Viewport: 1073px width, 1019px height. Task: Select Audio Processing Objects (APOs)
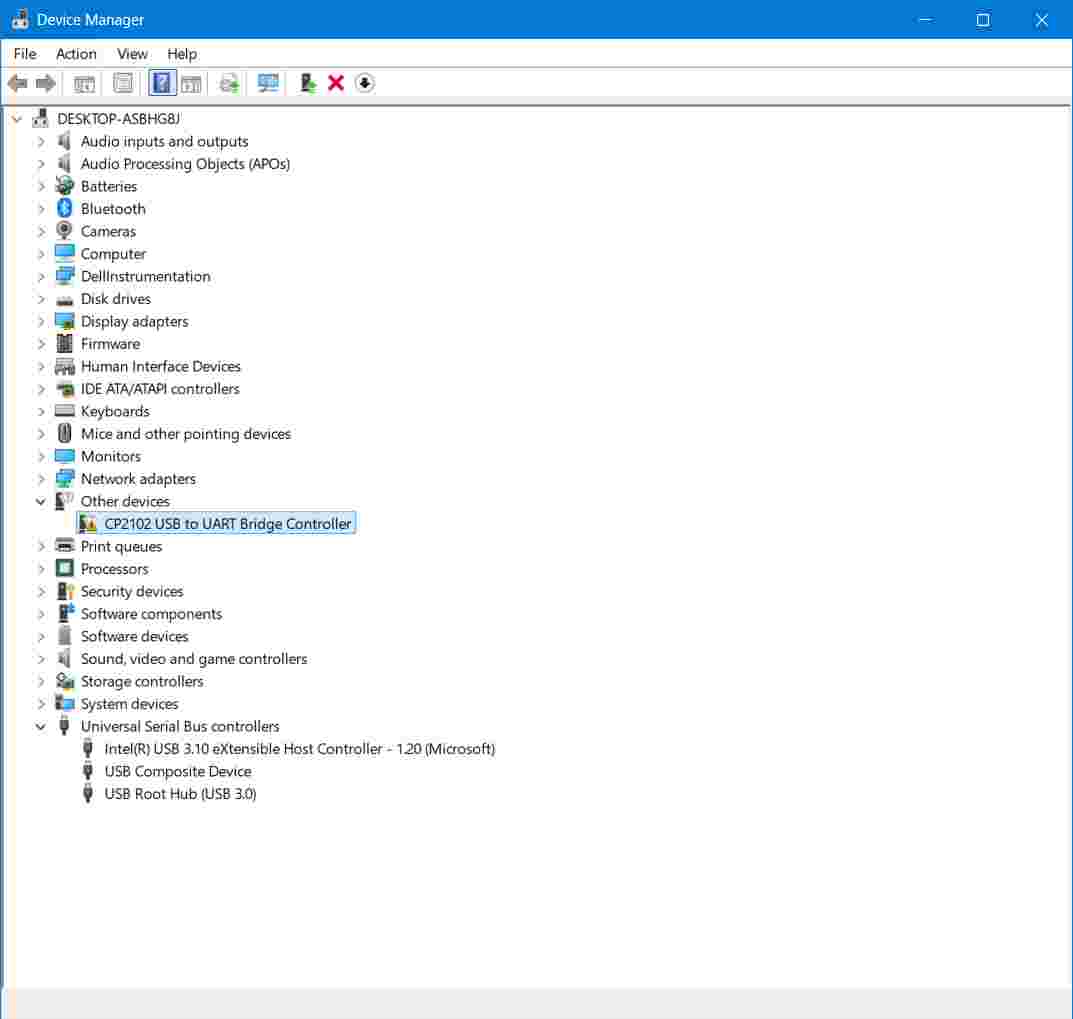click(185, 164)
